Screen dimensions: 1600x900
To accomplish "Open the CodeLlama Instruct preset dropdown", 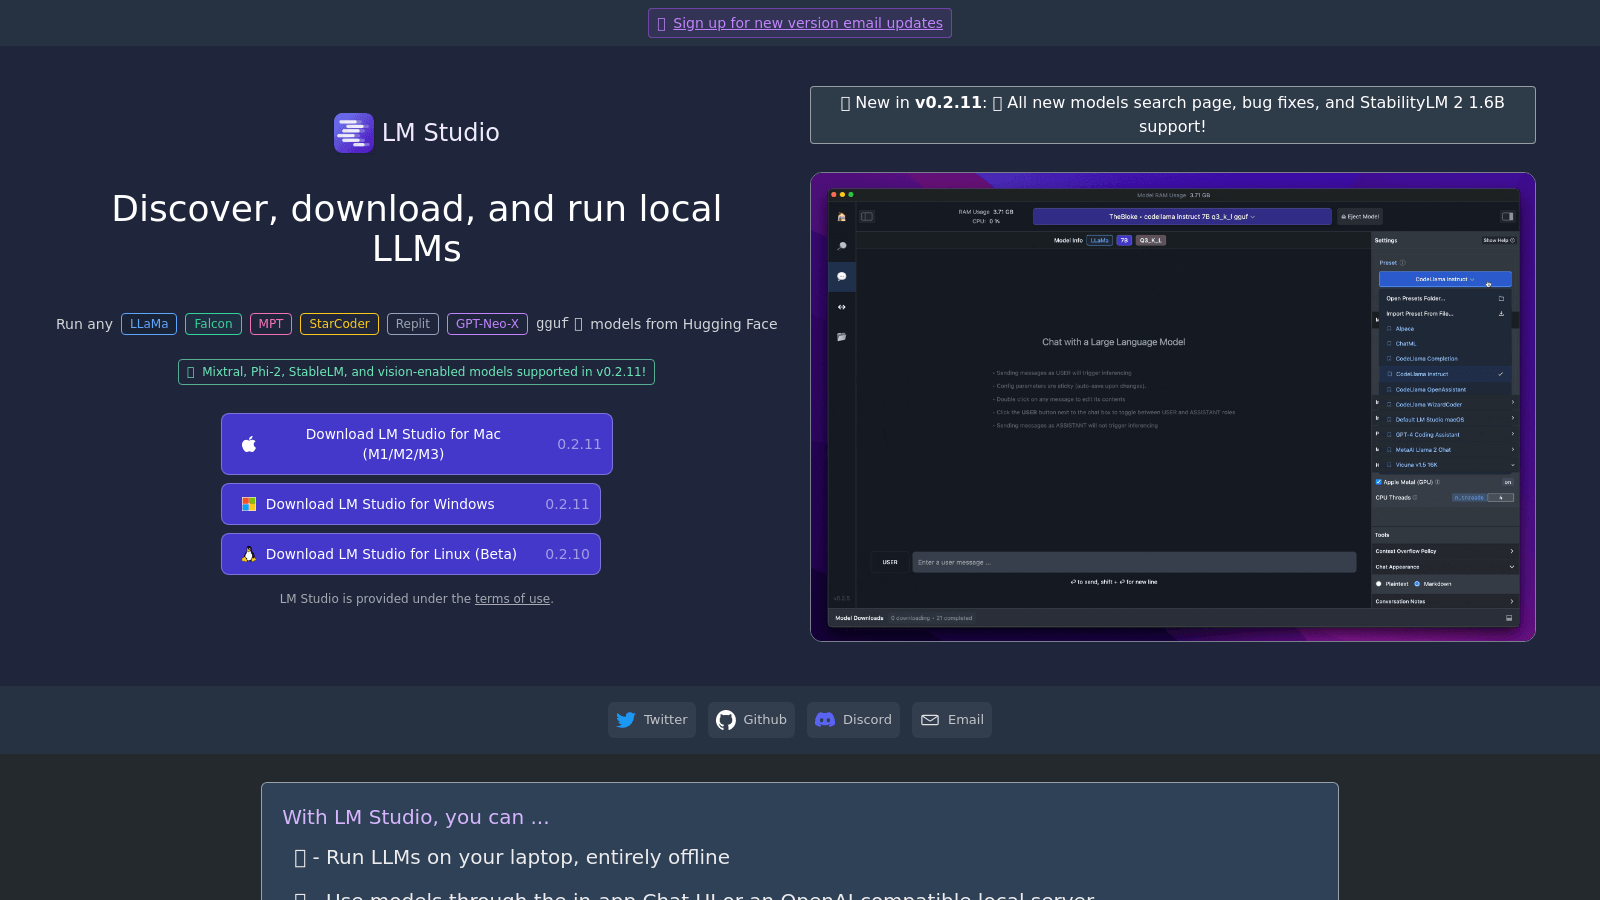I will point(1445,279).
